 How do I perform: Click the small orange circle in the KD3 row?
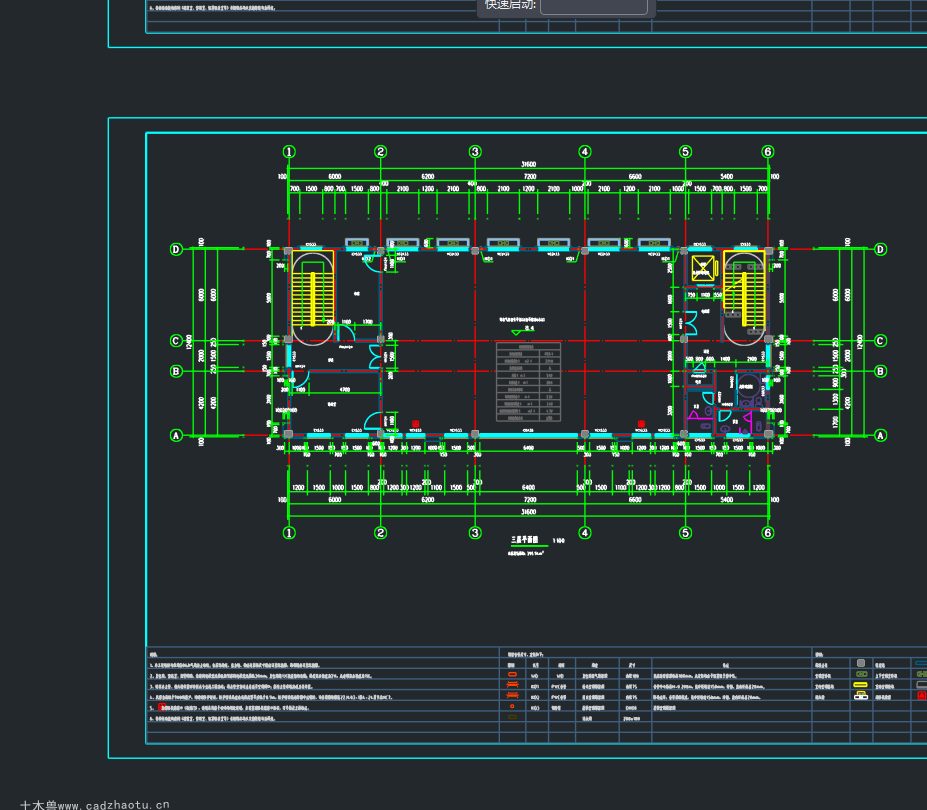point(512,707)
